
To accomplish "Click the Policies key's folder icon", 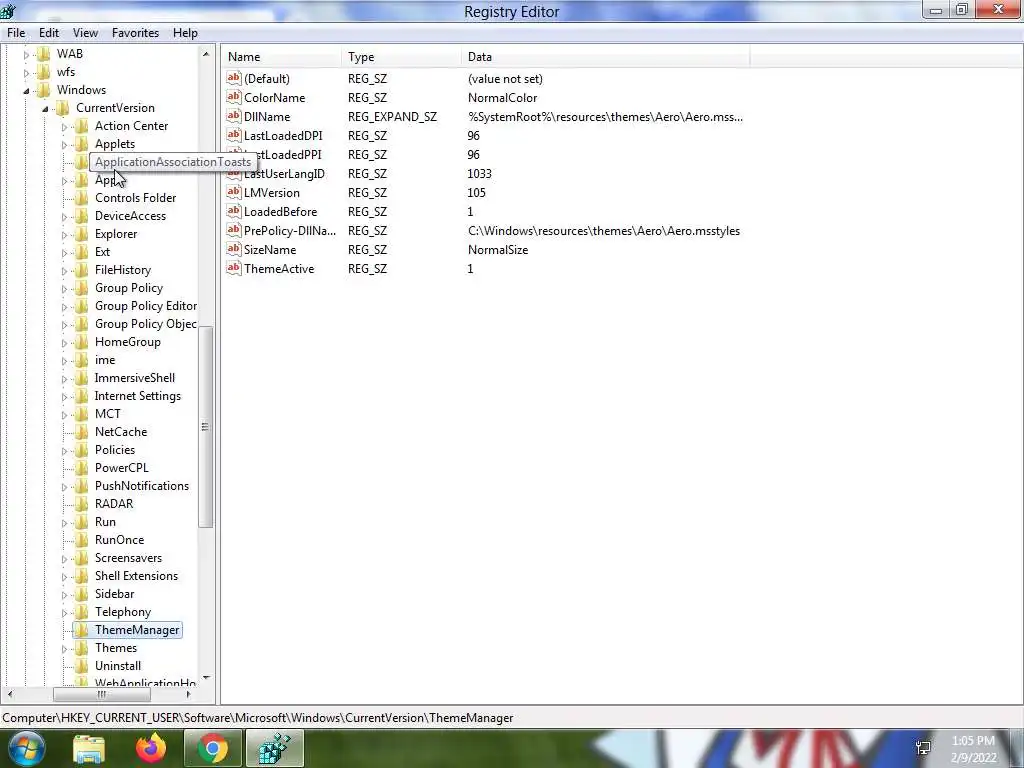I will click(x=81, y=450).
